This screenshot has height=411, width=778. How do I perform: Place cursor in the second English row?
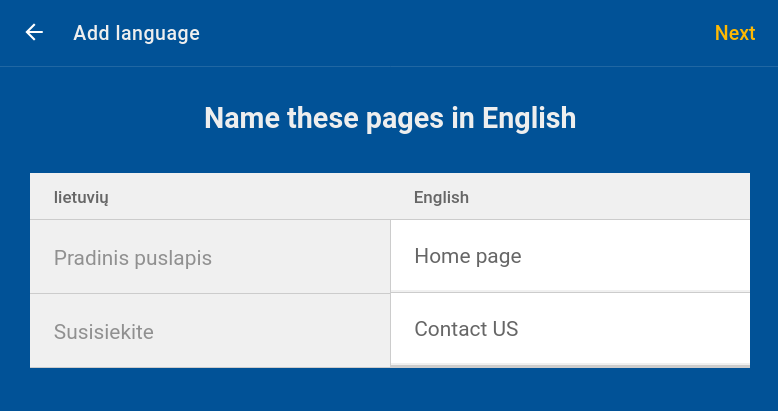tap(569, 329)
